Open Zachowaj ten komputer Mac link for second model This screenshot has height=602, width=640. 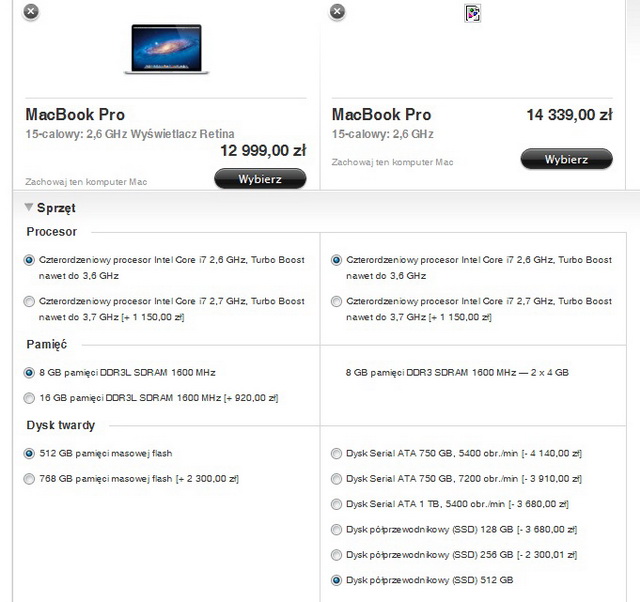(392, 162)
